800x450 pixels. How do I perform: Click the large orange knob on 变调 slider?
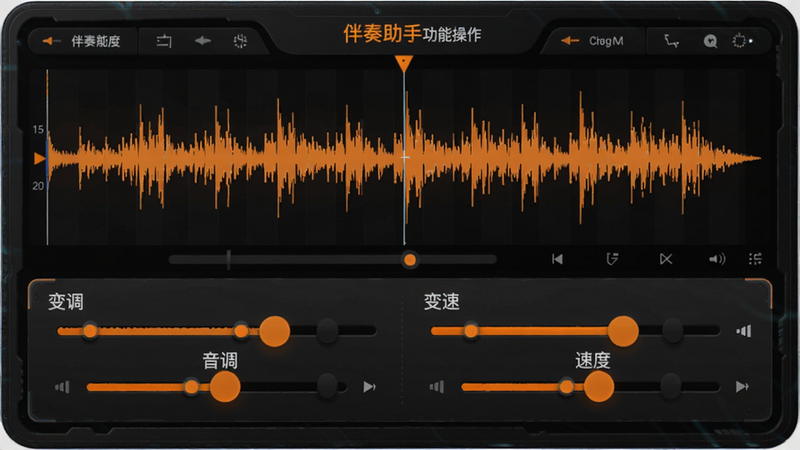pyautogui.click(x=274, y=331)
